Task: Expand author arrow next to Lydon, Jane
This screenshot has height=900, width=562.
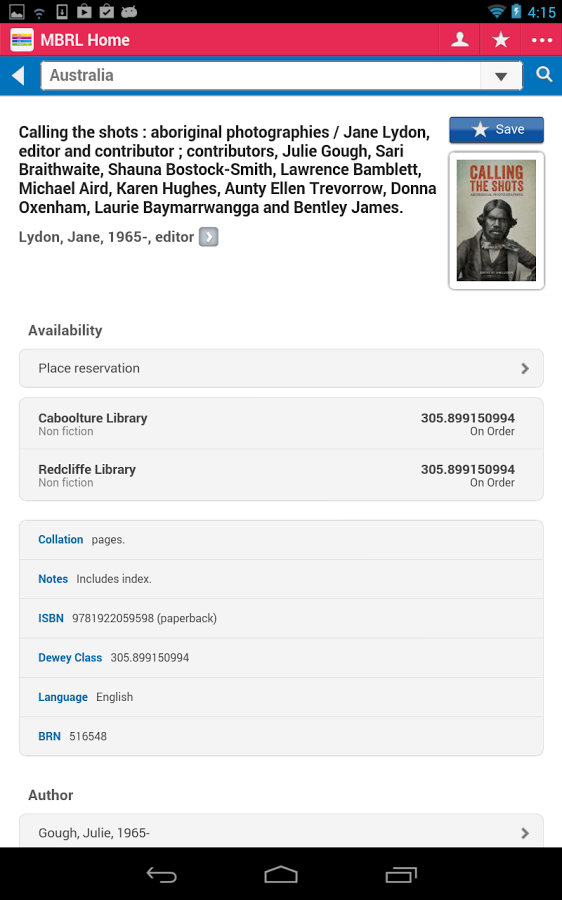Action: [208, 236]
